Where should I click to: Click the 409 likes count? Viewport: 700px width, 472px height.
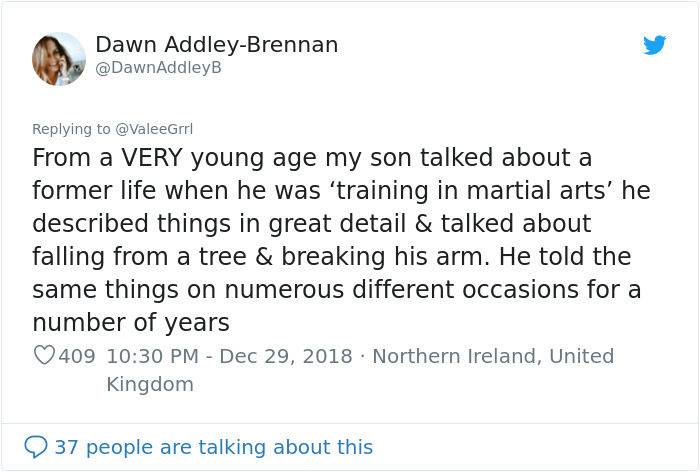(77, 356)
